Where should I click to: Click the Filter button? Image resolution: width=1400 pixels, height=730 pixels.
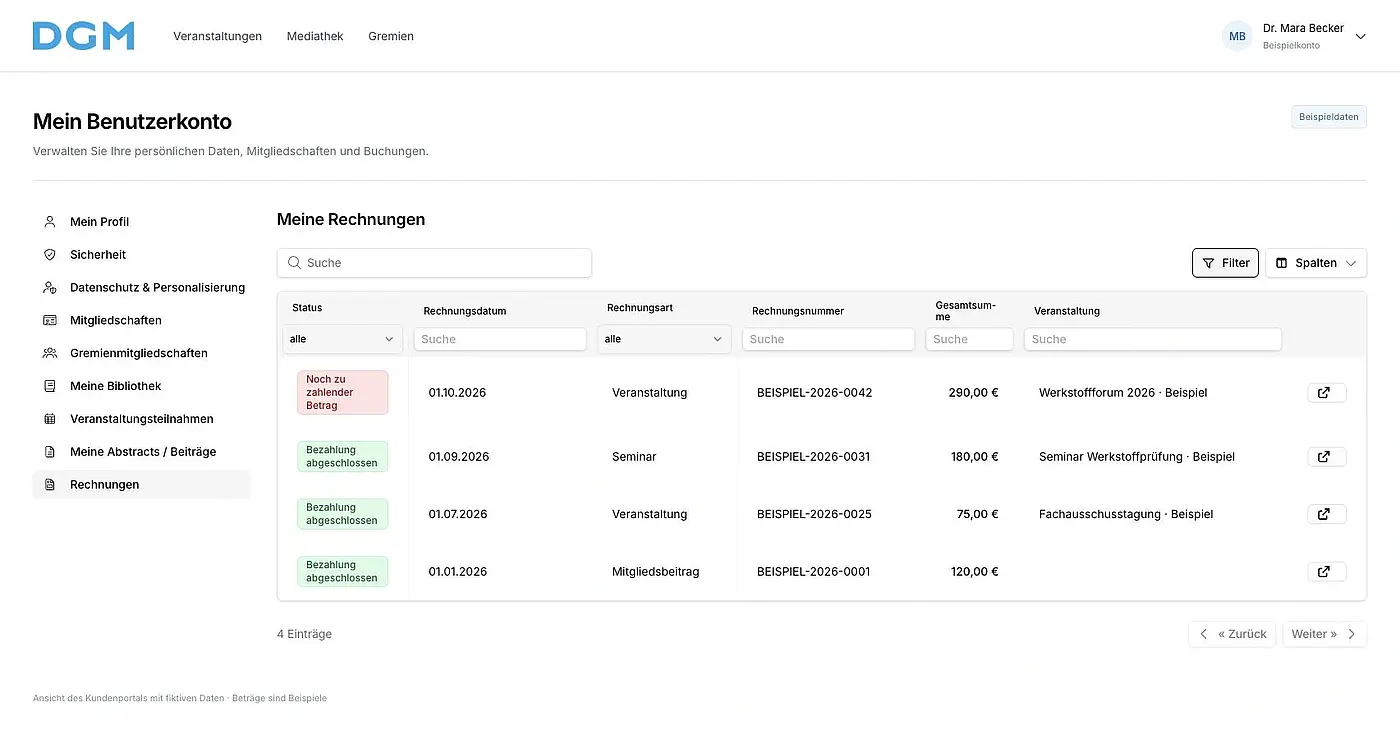click(1225, 263)
